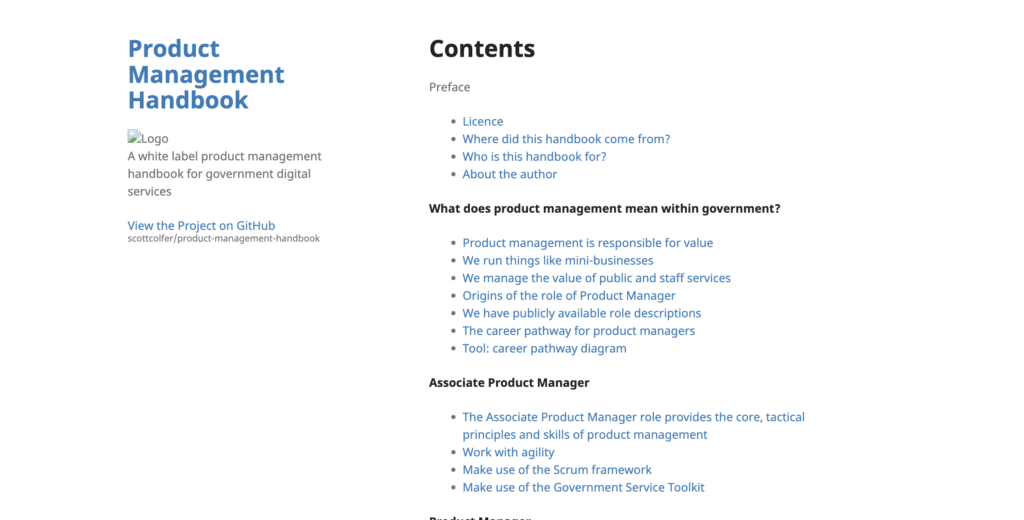Screen dimensions: 1024x520
Task: Open View the Project on GitHub
Action: [x=201, y=226]
